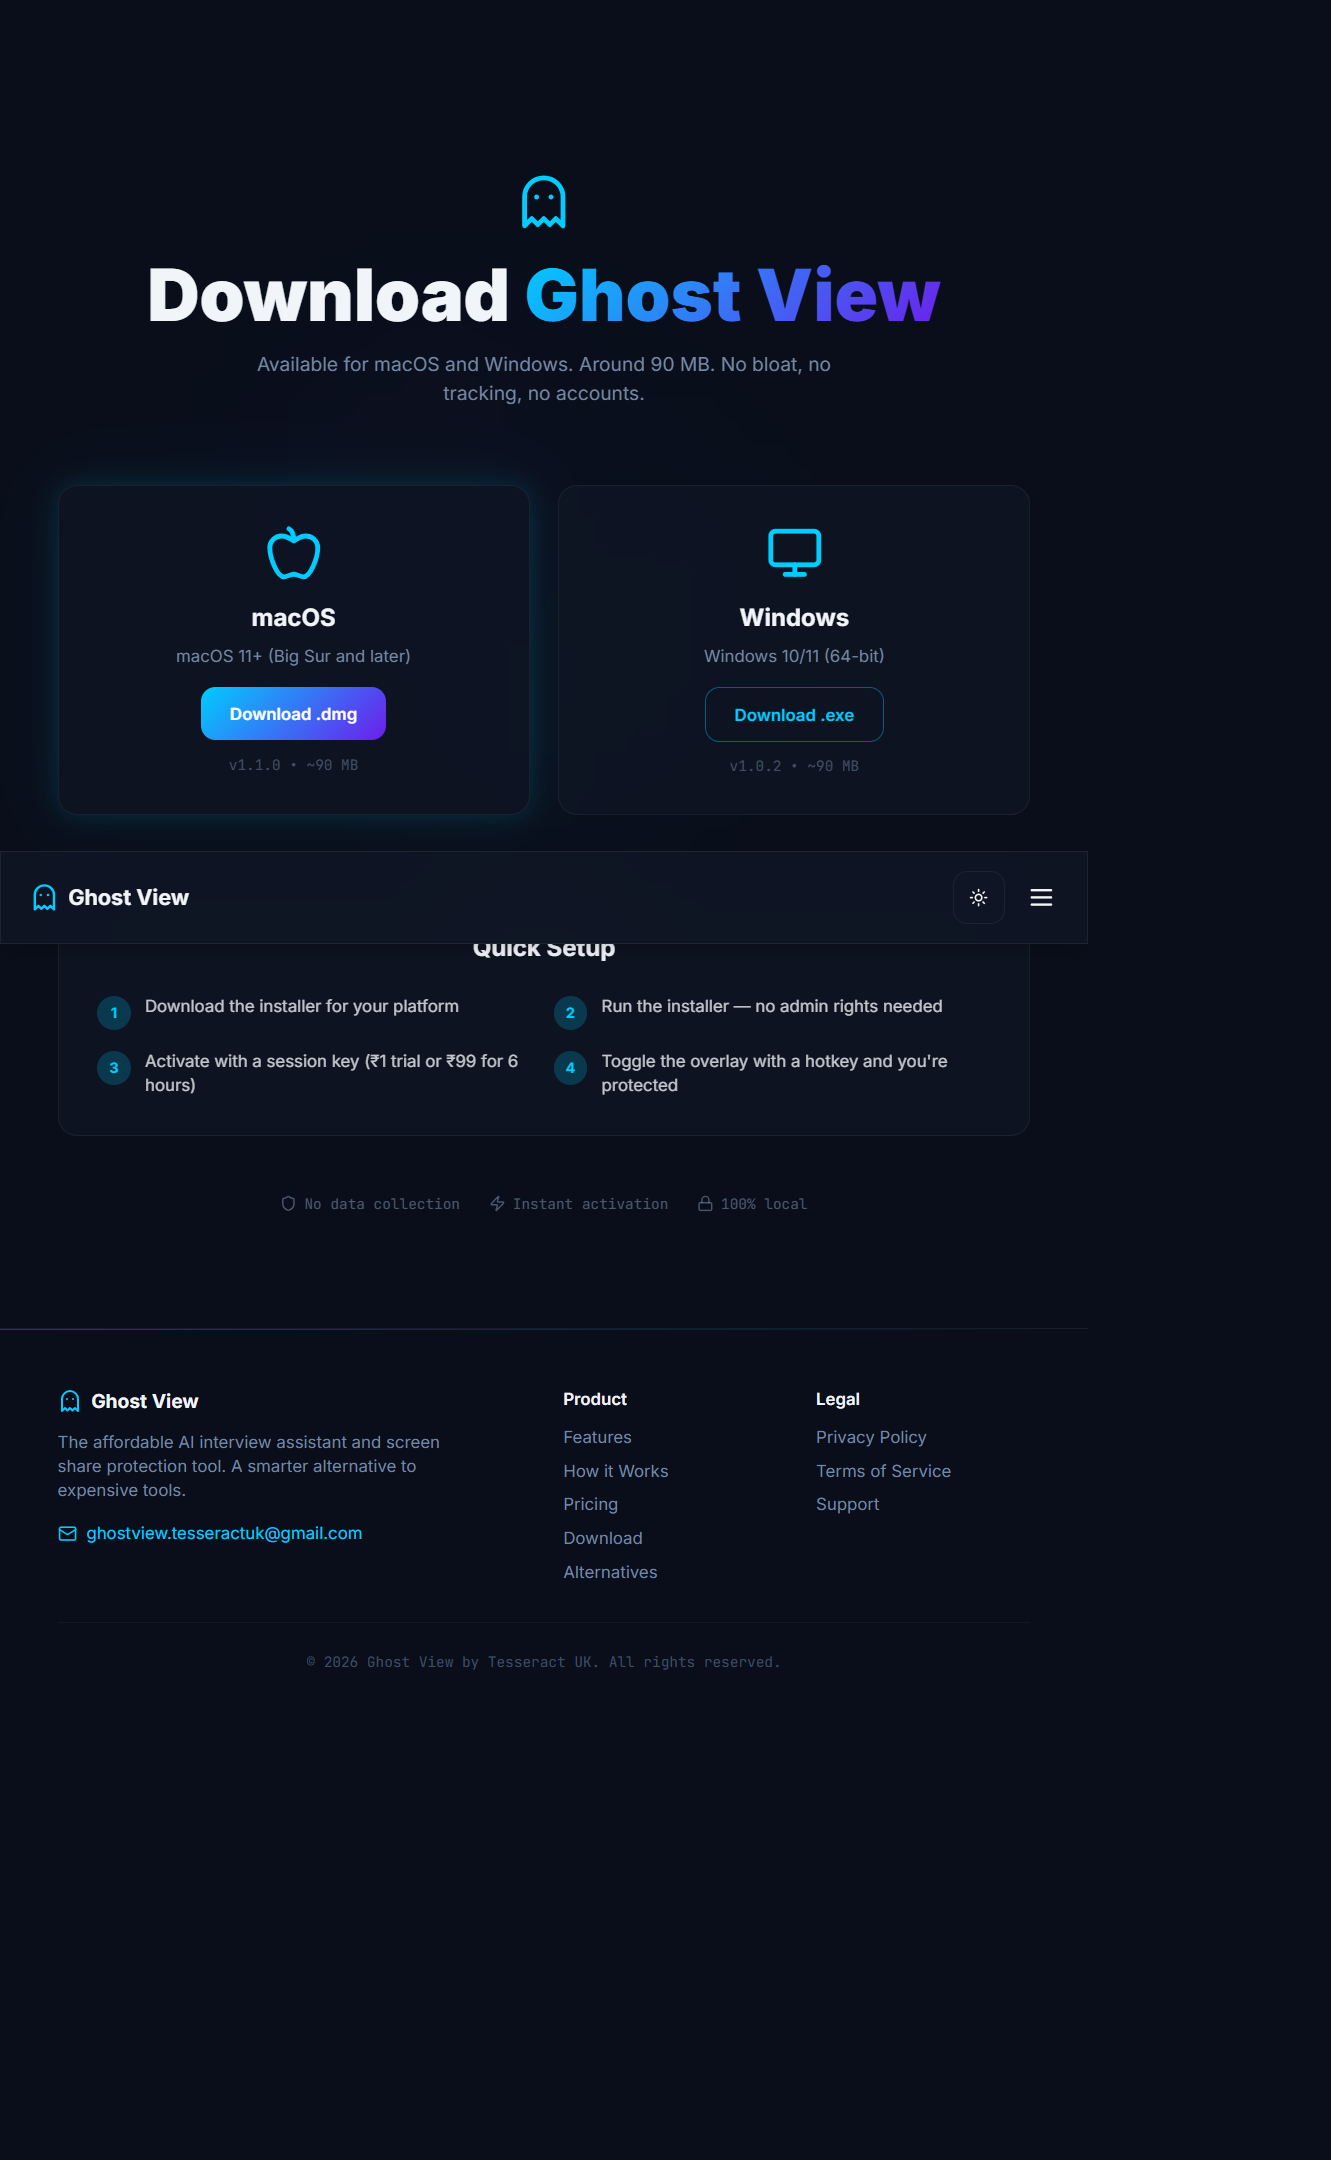This screenshot has width=1331, height=2160.
Task: Toggle light theme with the sun button
Action: (979, 898)
